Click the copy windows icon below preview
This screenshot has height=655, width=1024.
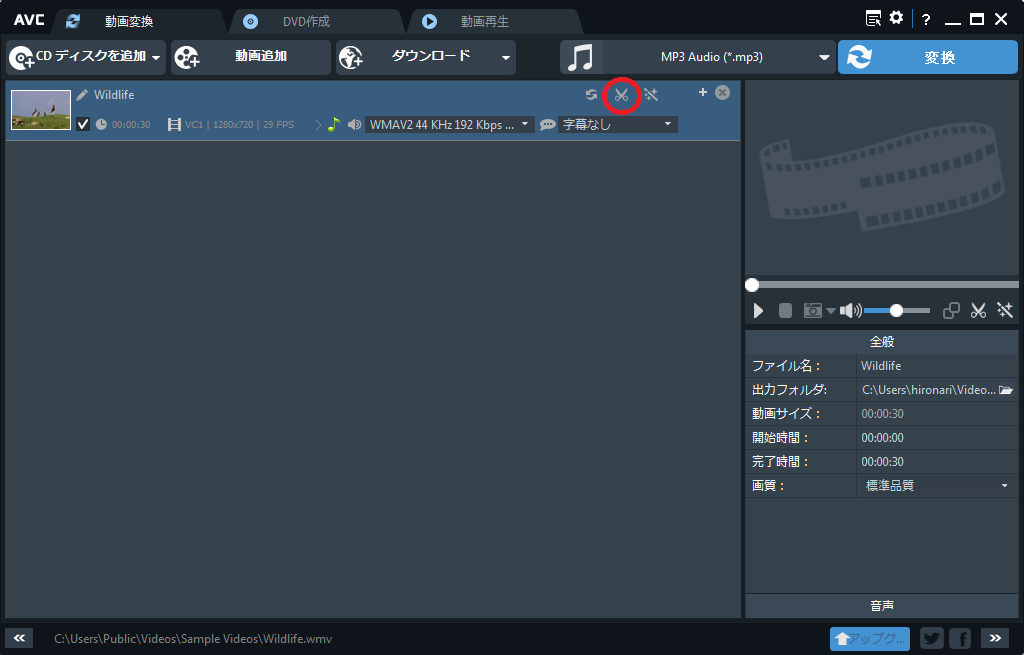click(x=952, y=311)
